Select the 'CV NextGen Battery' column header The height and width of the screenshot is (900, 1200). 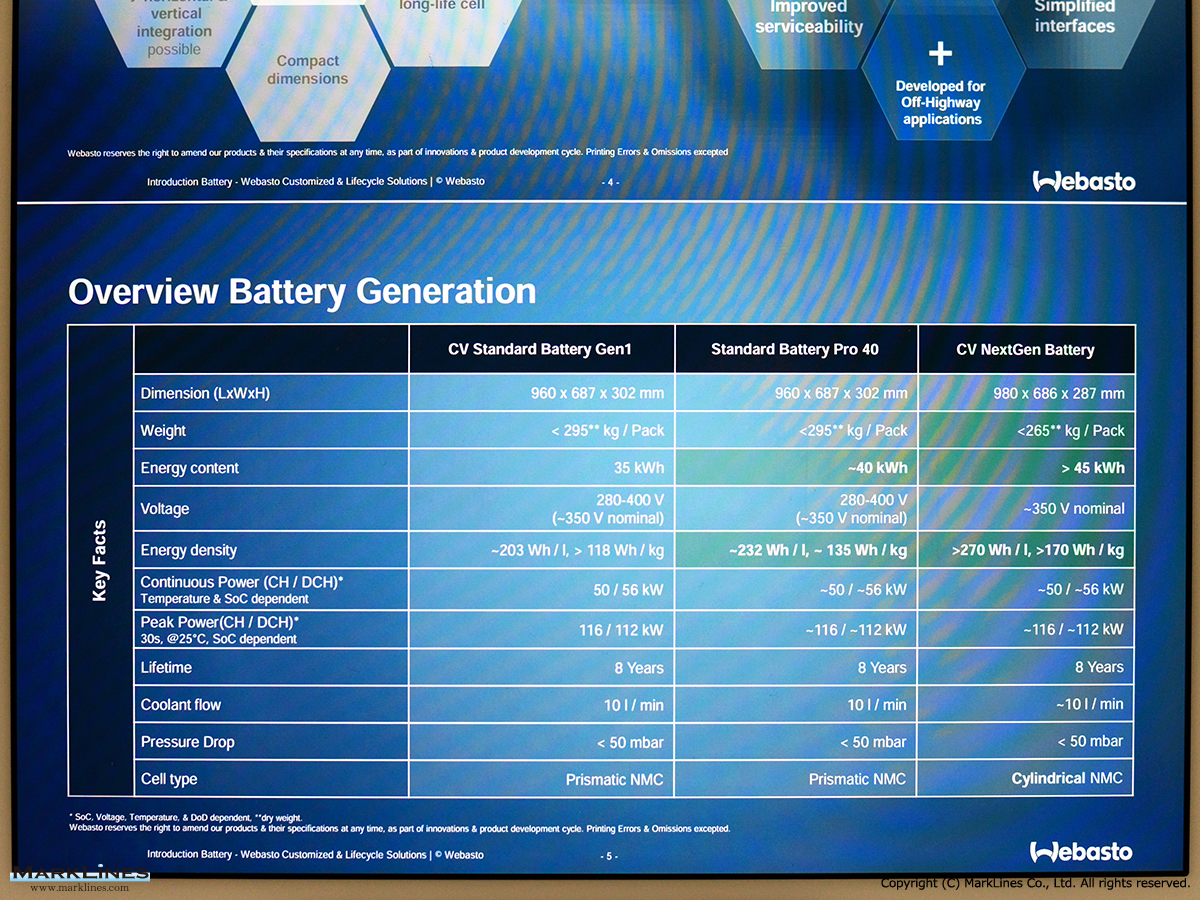tap(1025, 349)
